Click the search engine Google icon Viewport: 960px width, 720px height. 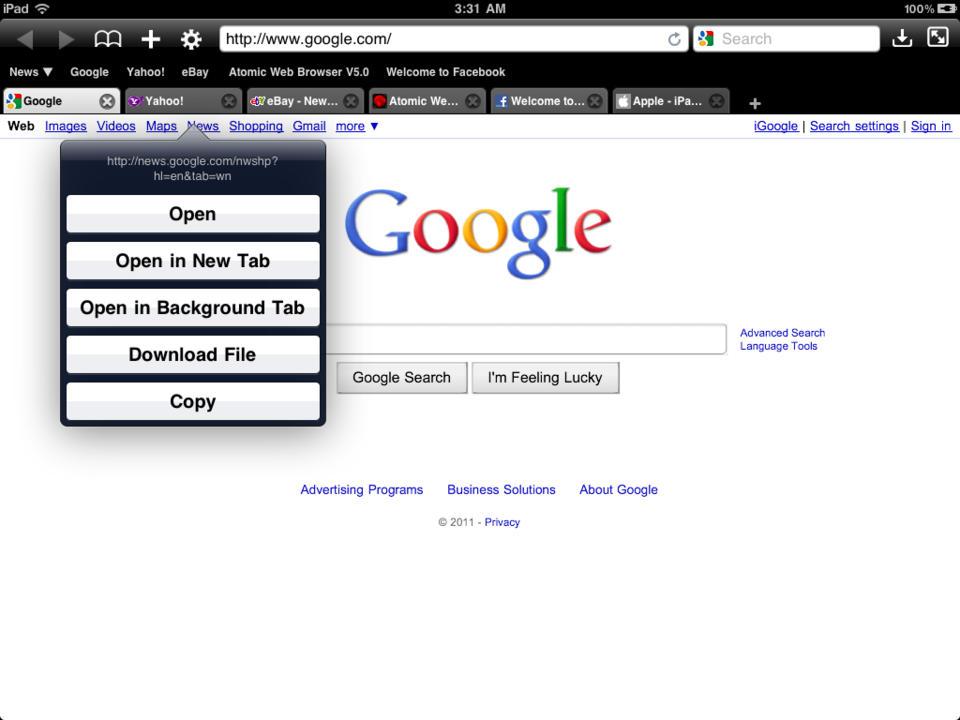(706, 39)
